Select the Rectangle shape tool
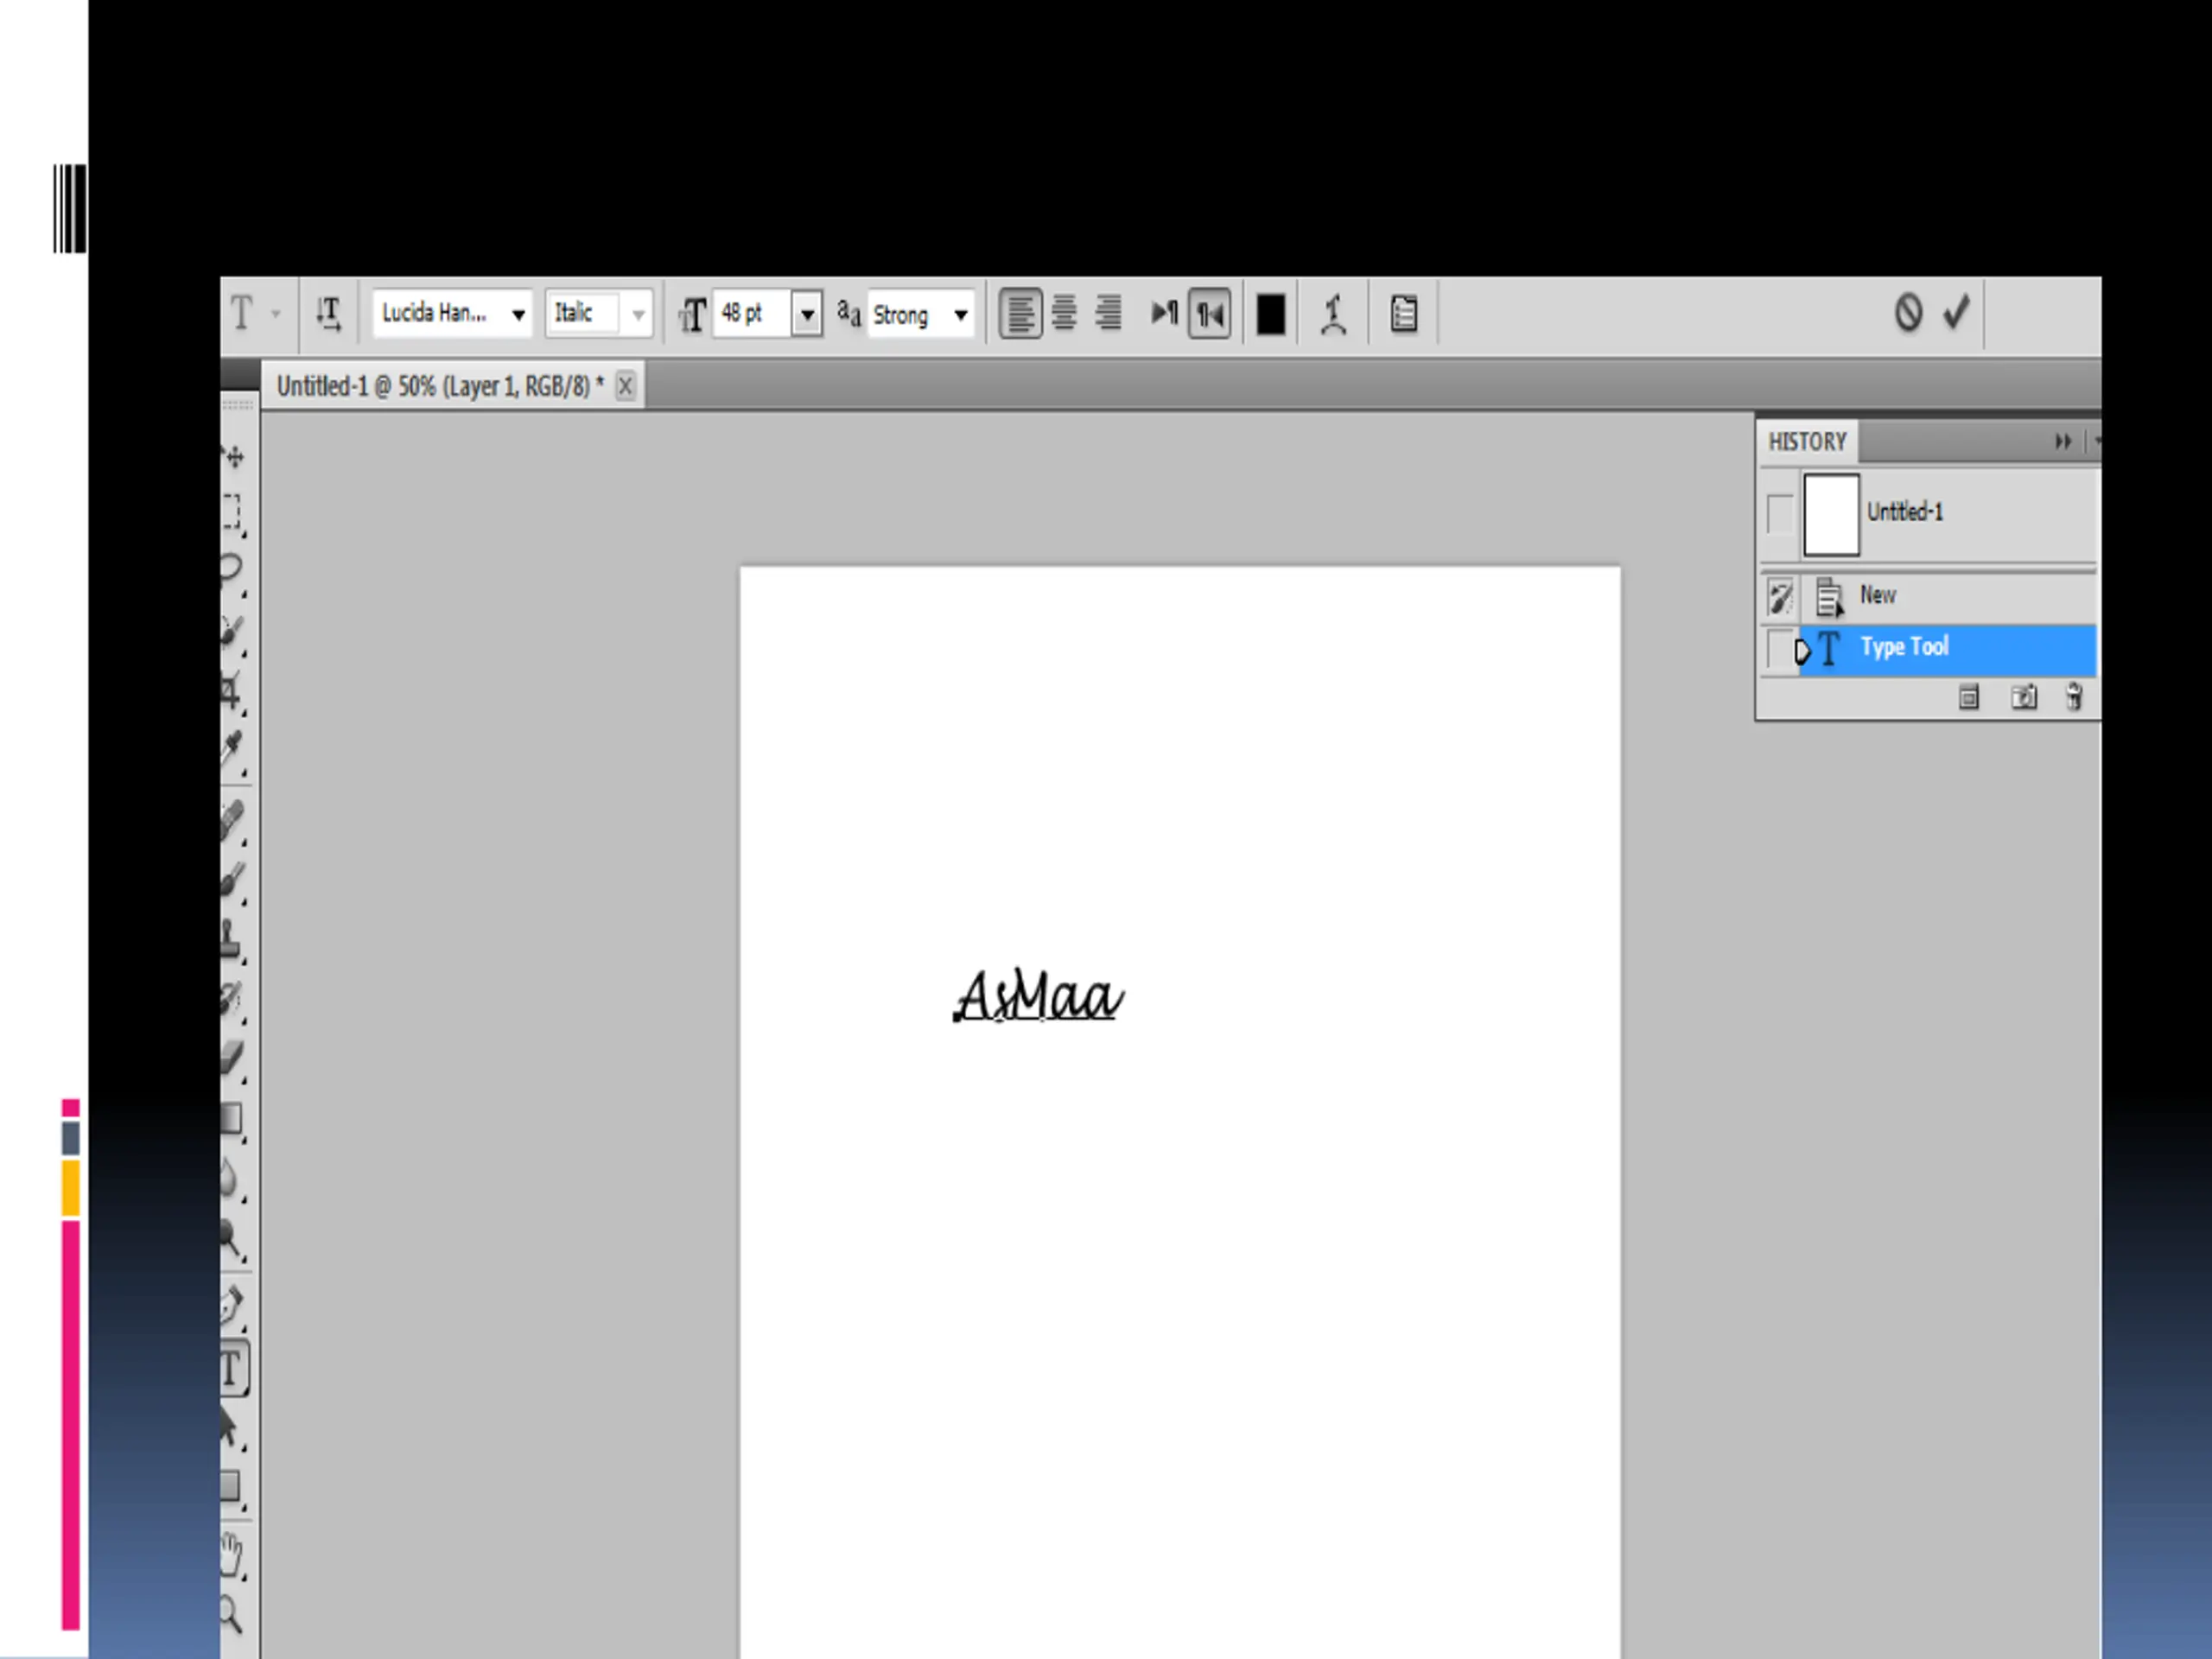Viewport: 2212px width, 1659px height. coord(233,1489)
